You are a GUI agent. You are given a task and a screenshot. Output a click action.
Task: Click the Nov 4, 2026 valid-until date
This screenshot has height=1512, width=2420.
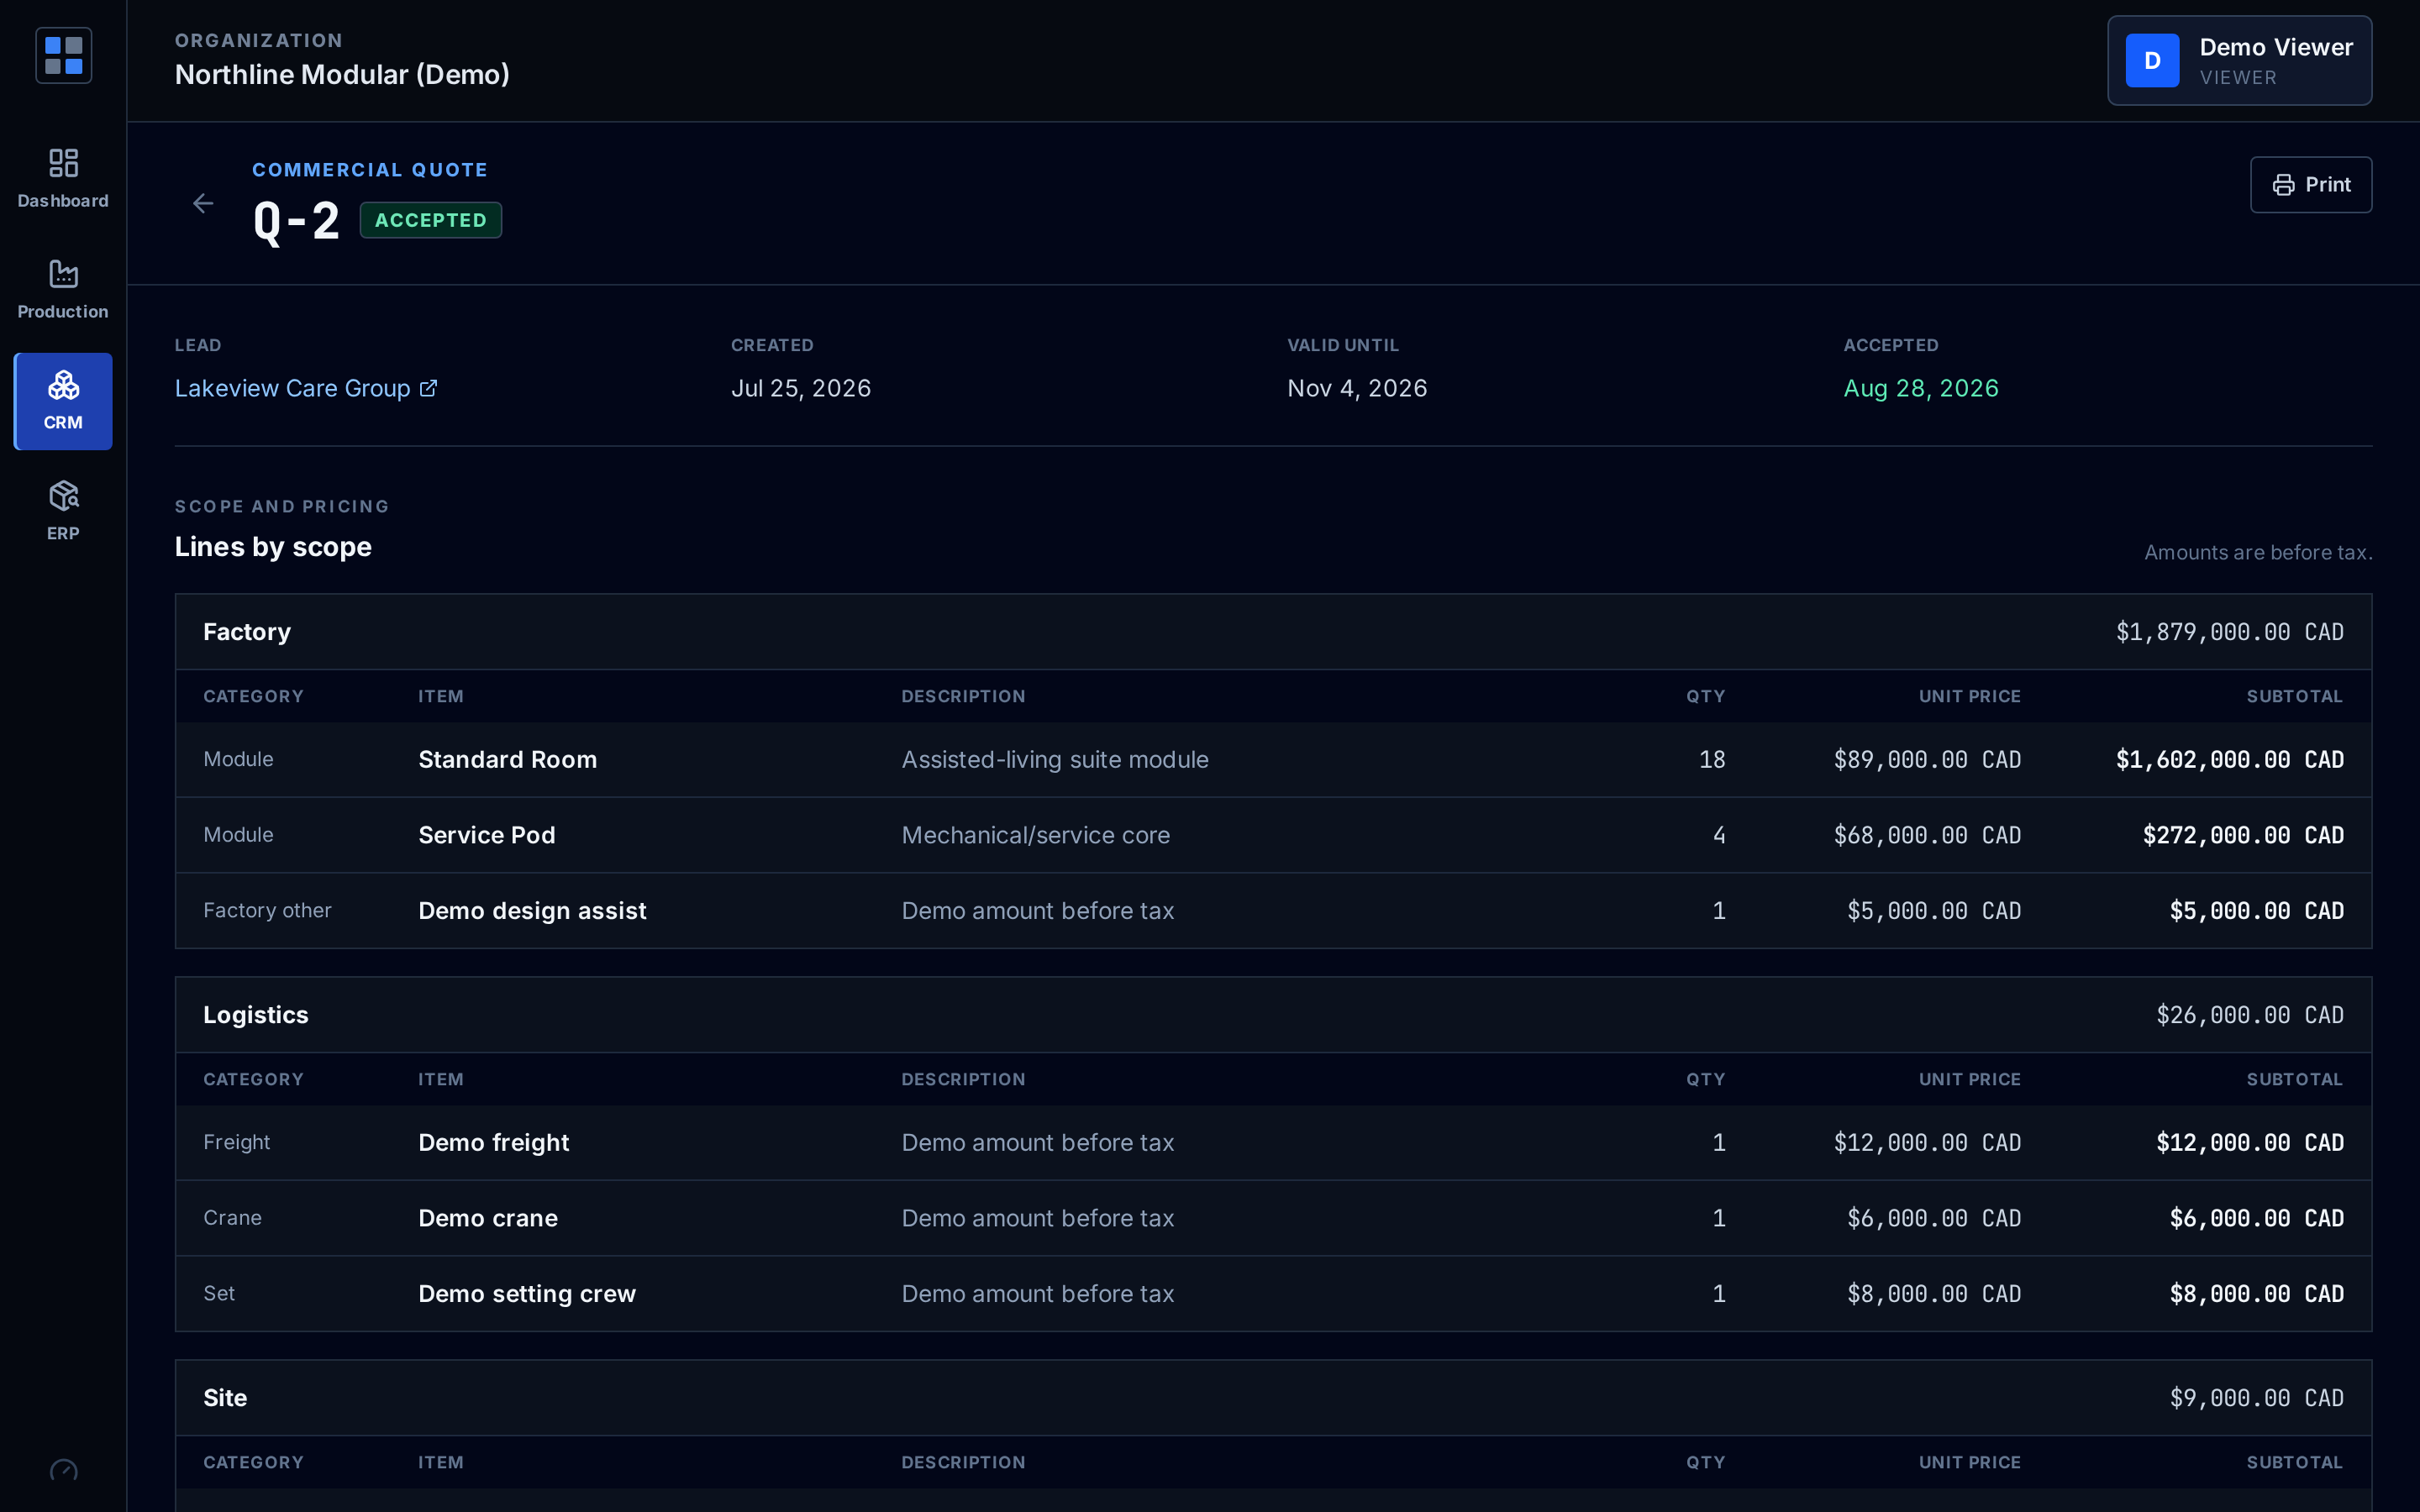click(1357, 388)
